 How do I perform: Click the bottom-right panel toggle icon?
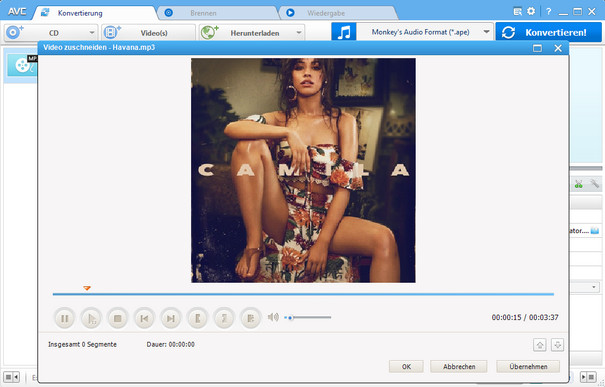pyautogui.click(x=589, y=377)
